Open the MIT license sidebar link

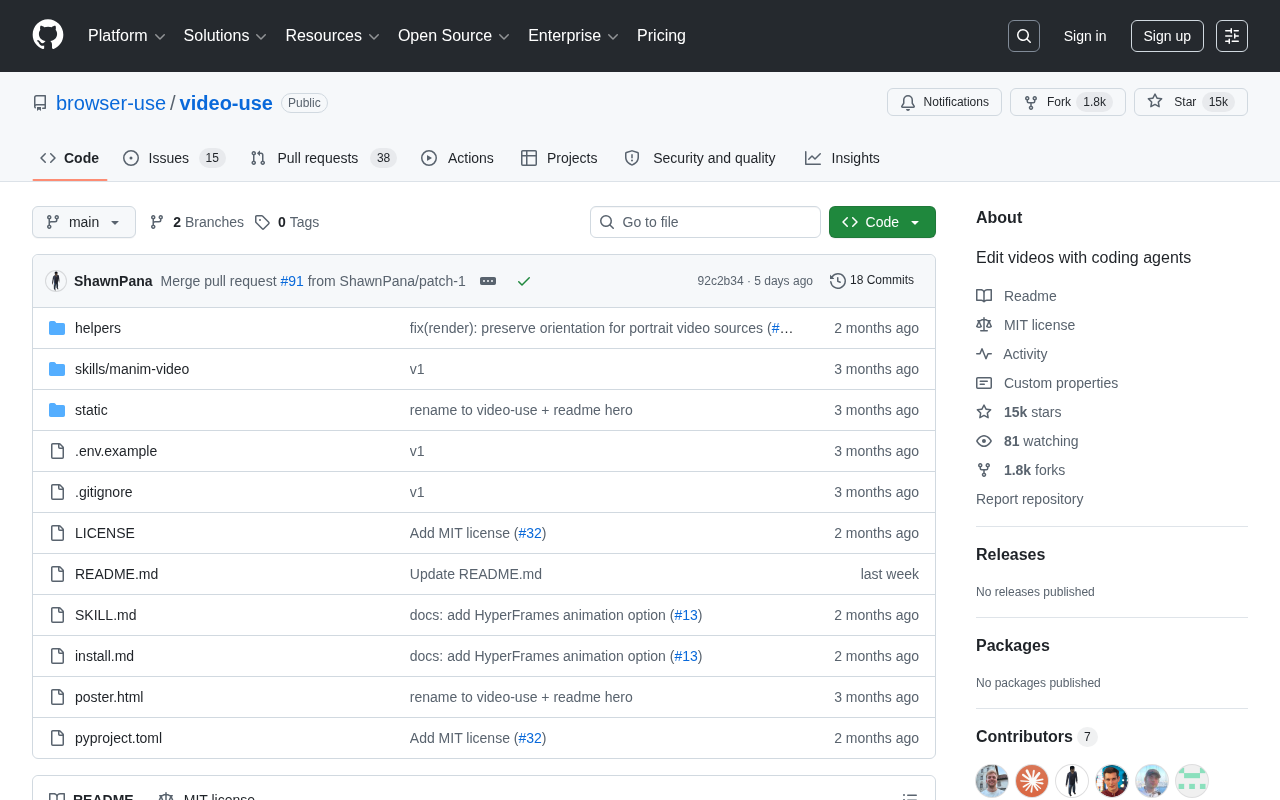(x=1026, y=325)
